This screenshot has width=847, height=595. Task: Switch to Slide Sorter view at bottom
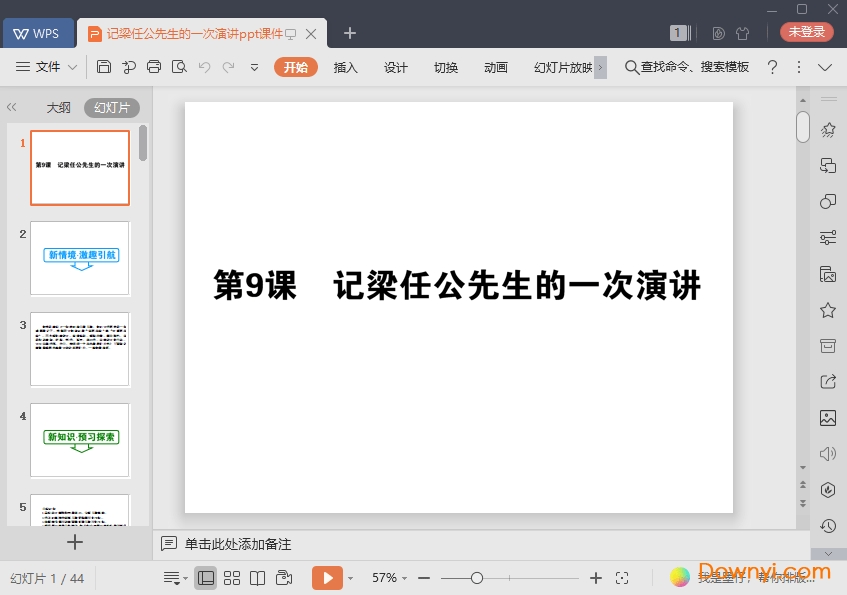click(x=233, y=578)
